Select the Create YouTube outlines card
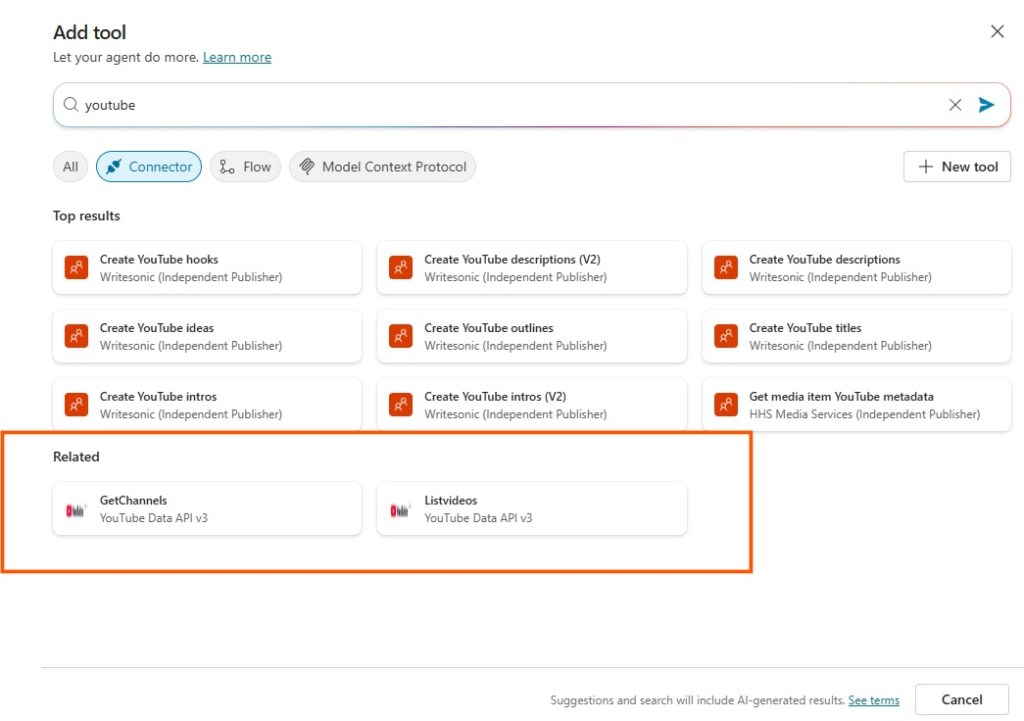The image size is (1024, 721). [x=531, y=337]
